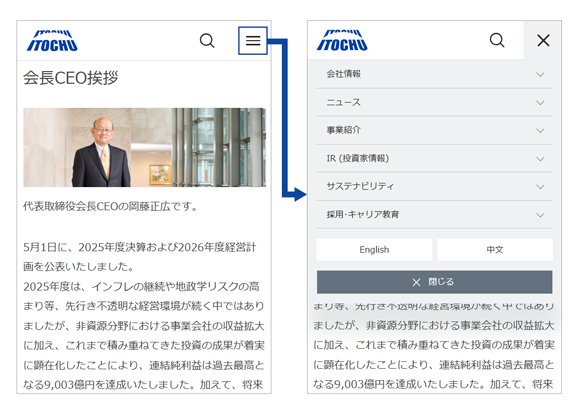This screenshot has width=580, height=412.
Task: Open the サステナビリティ menu item
Action: (x=434, y=186)
